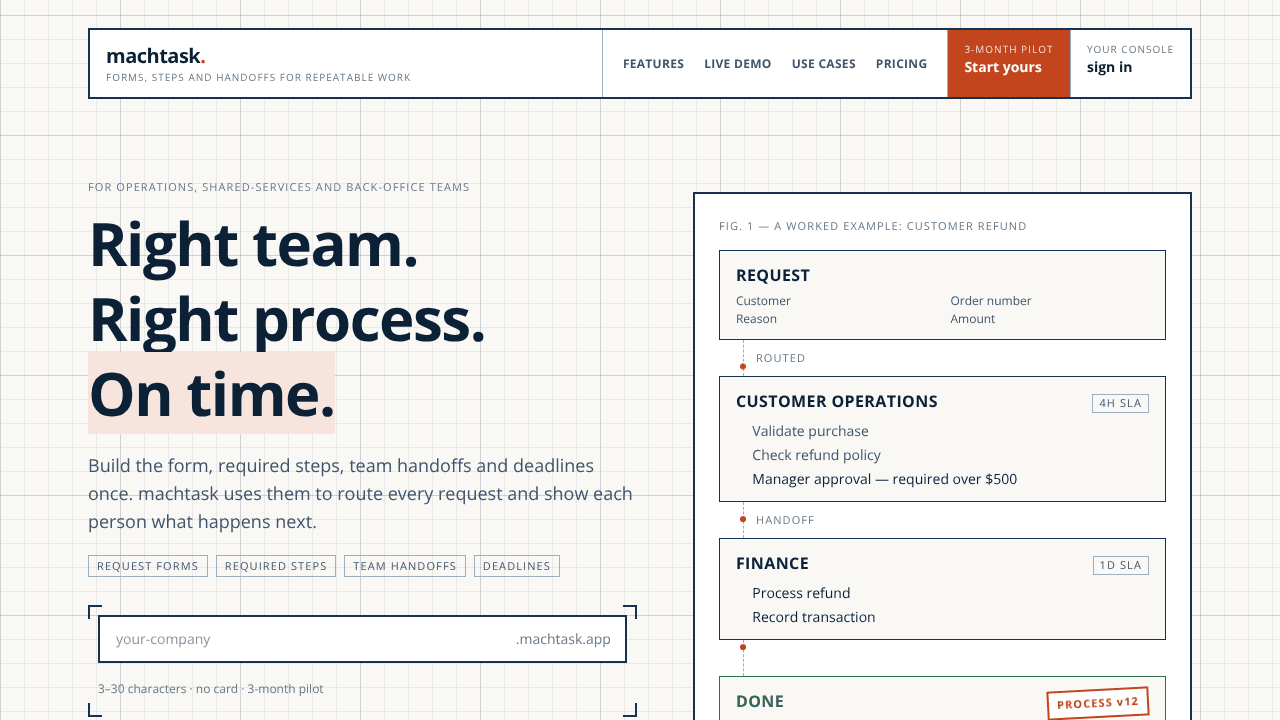
Task: Click the .machtask.app domain suffix
Action: pos(563,639)
